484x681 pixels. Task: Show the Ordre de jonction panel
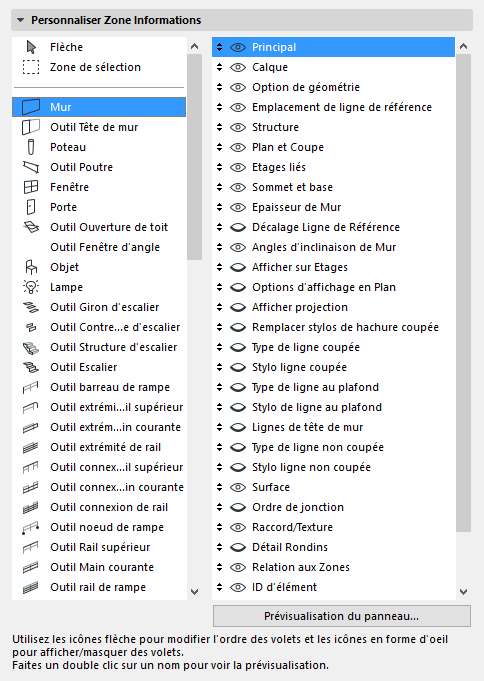238,507
